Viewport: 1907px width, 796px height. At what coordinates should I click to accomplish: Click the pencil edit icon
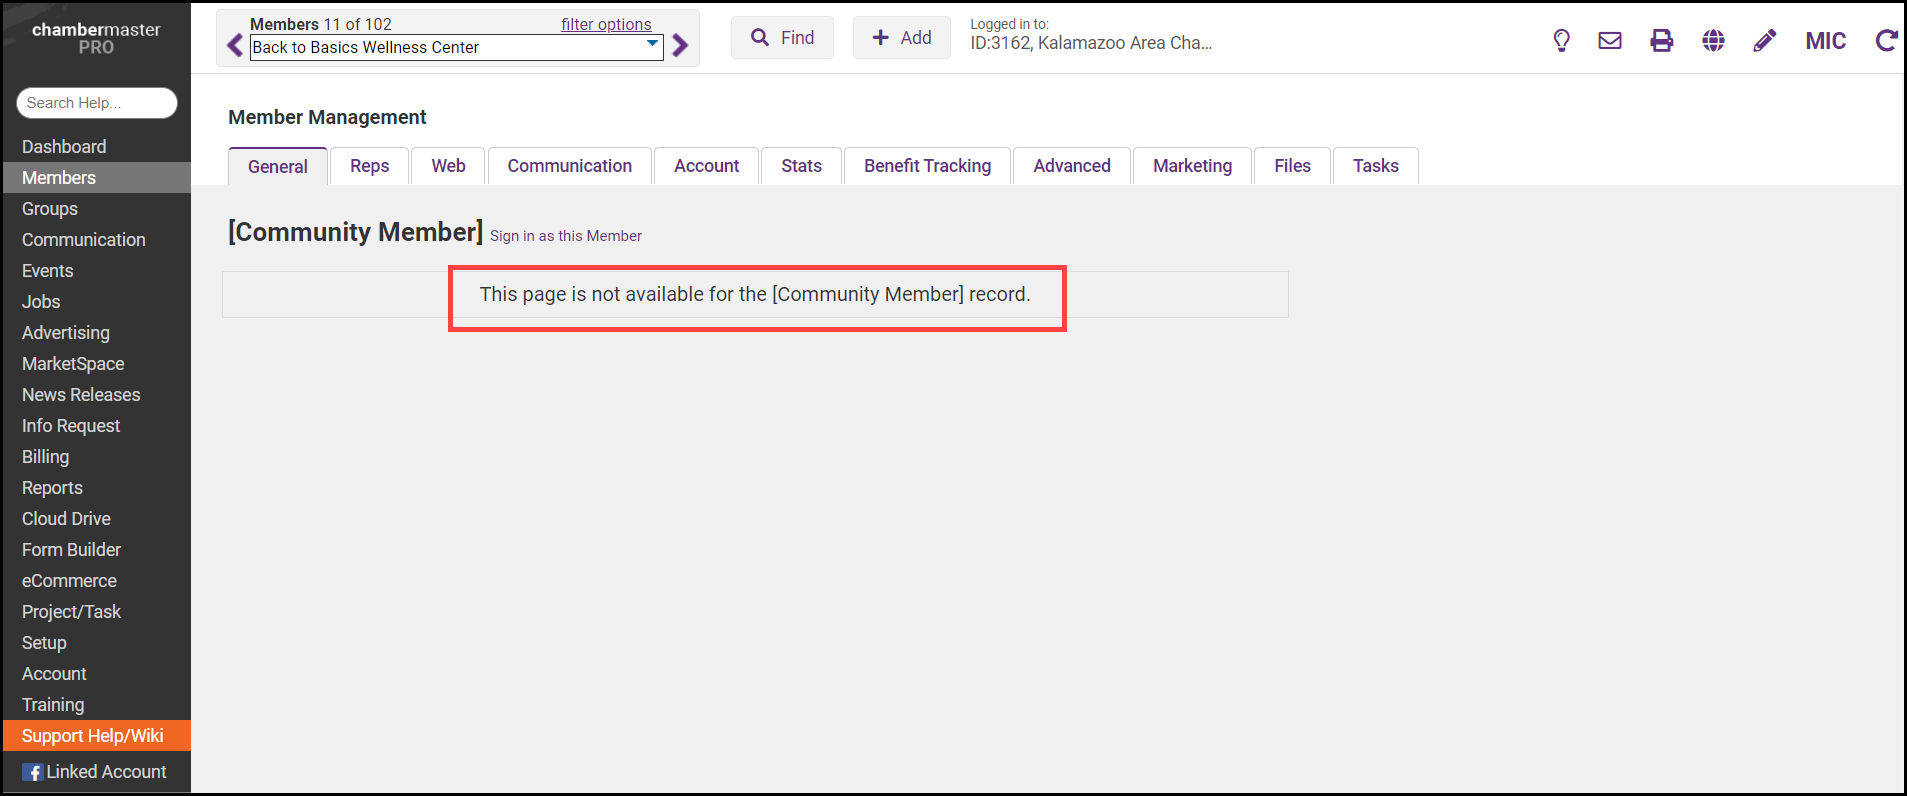(1765, 41)
